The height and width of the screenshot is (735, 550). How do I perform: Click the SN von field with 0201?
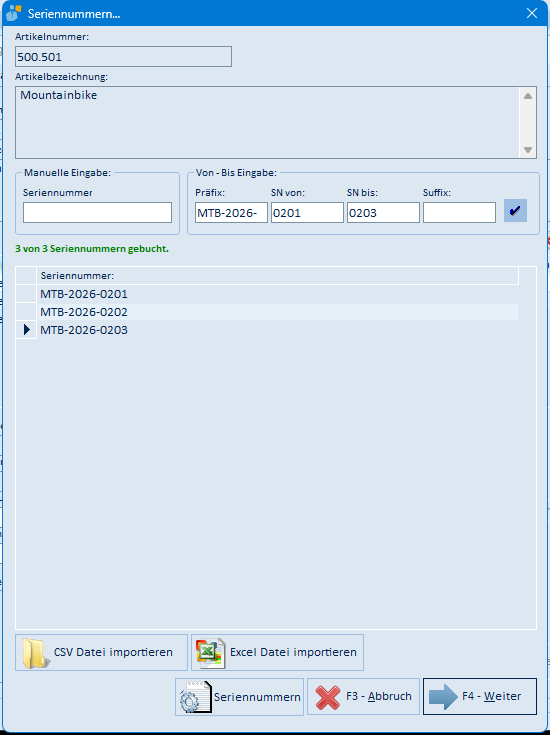click(307, 213)
